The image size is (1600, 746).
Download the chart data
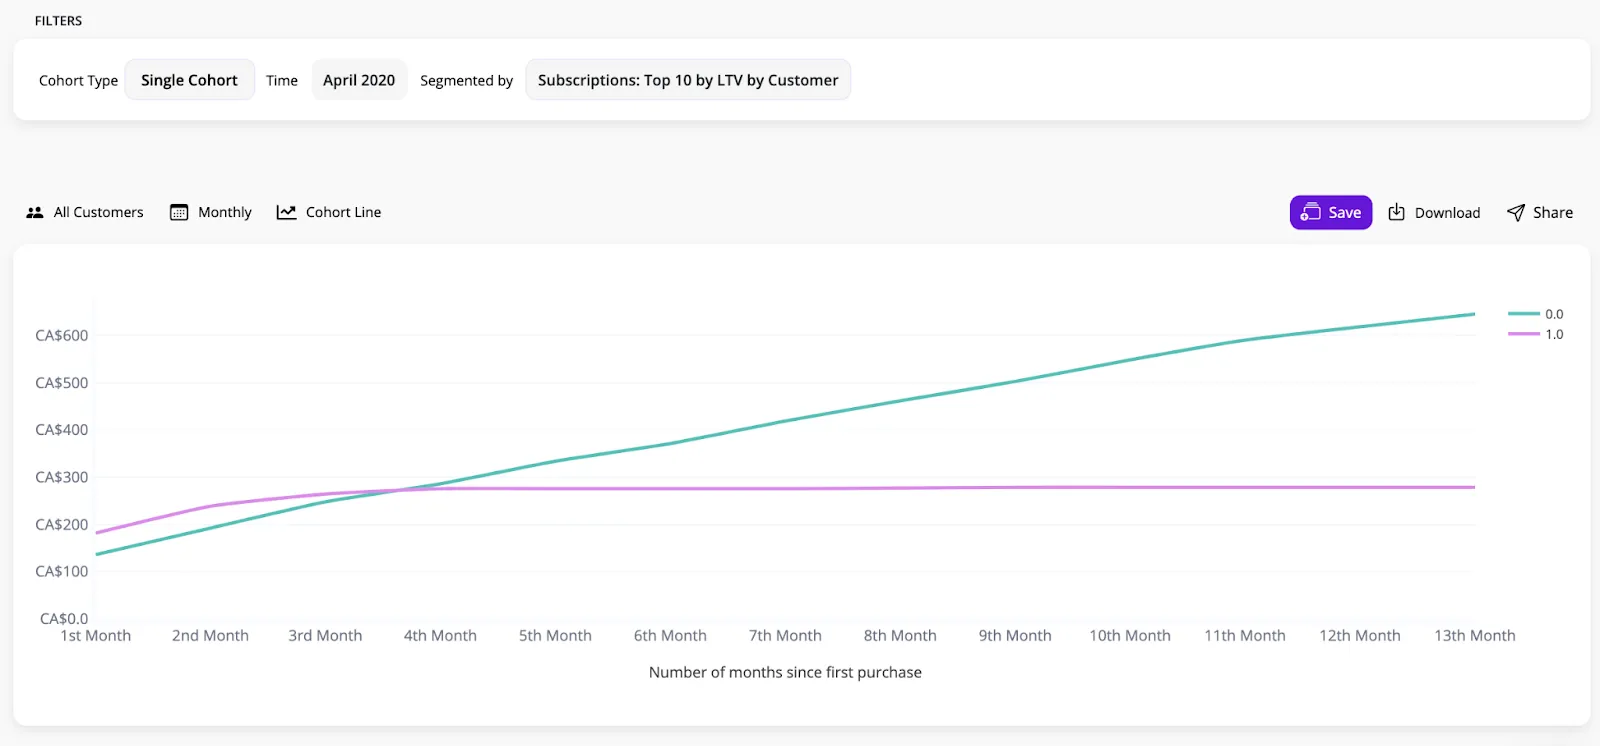click(1434, 212)
